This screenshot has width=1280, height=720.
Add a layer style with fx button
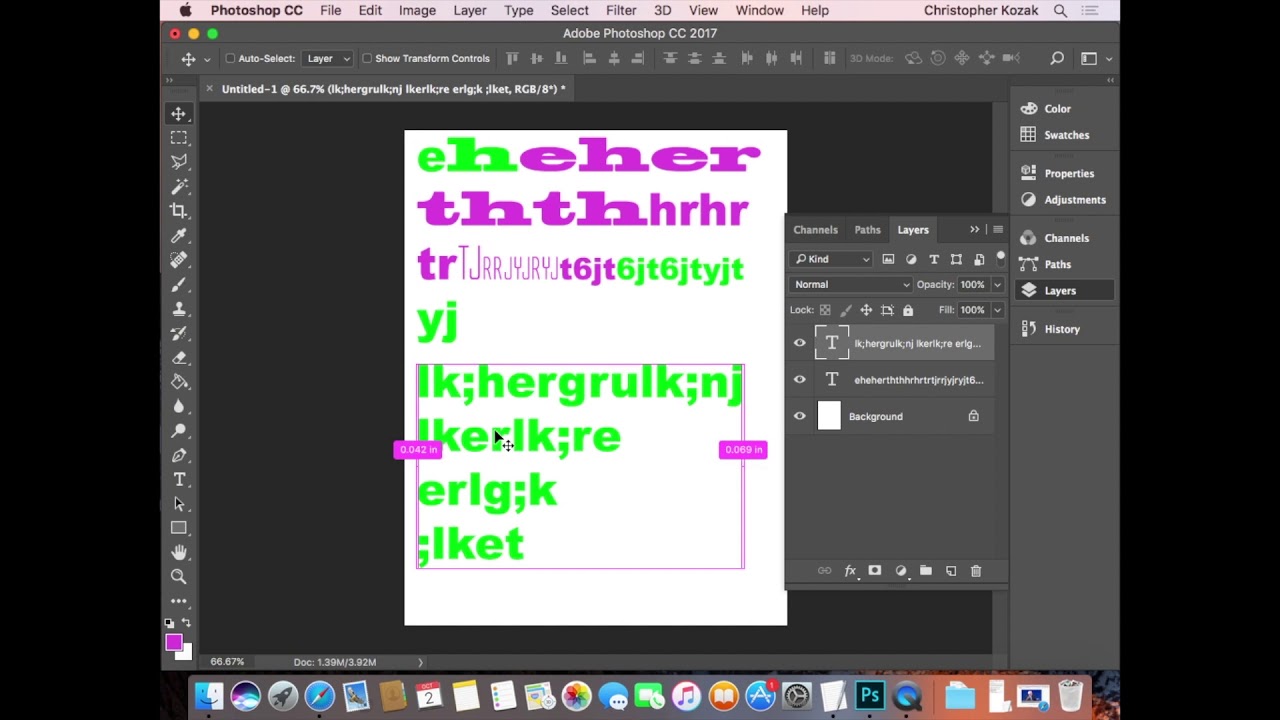point(850,571)
